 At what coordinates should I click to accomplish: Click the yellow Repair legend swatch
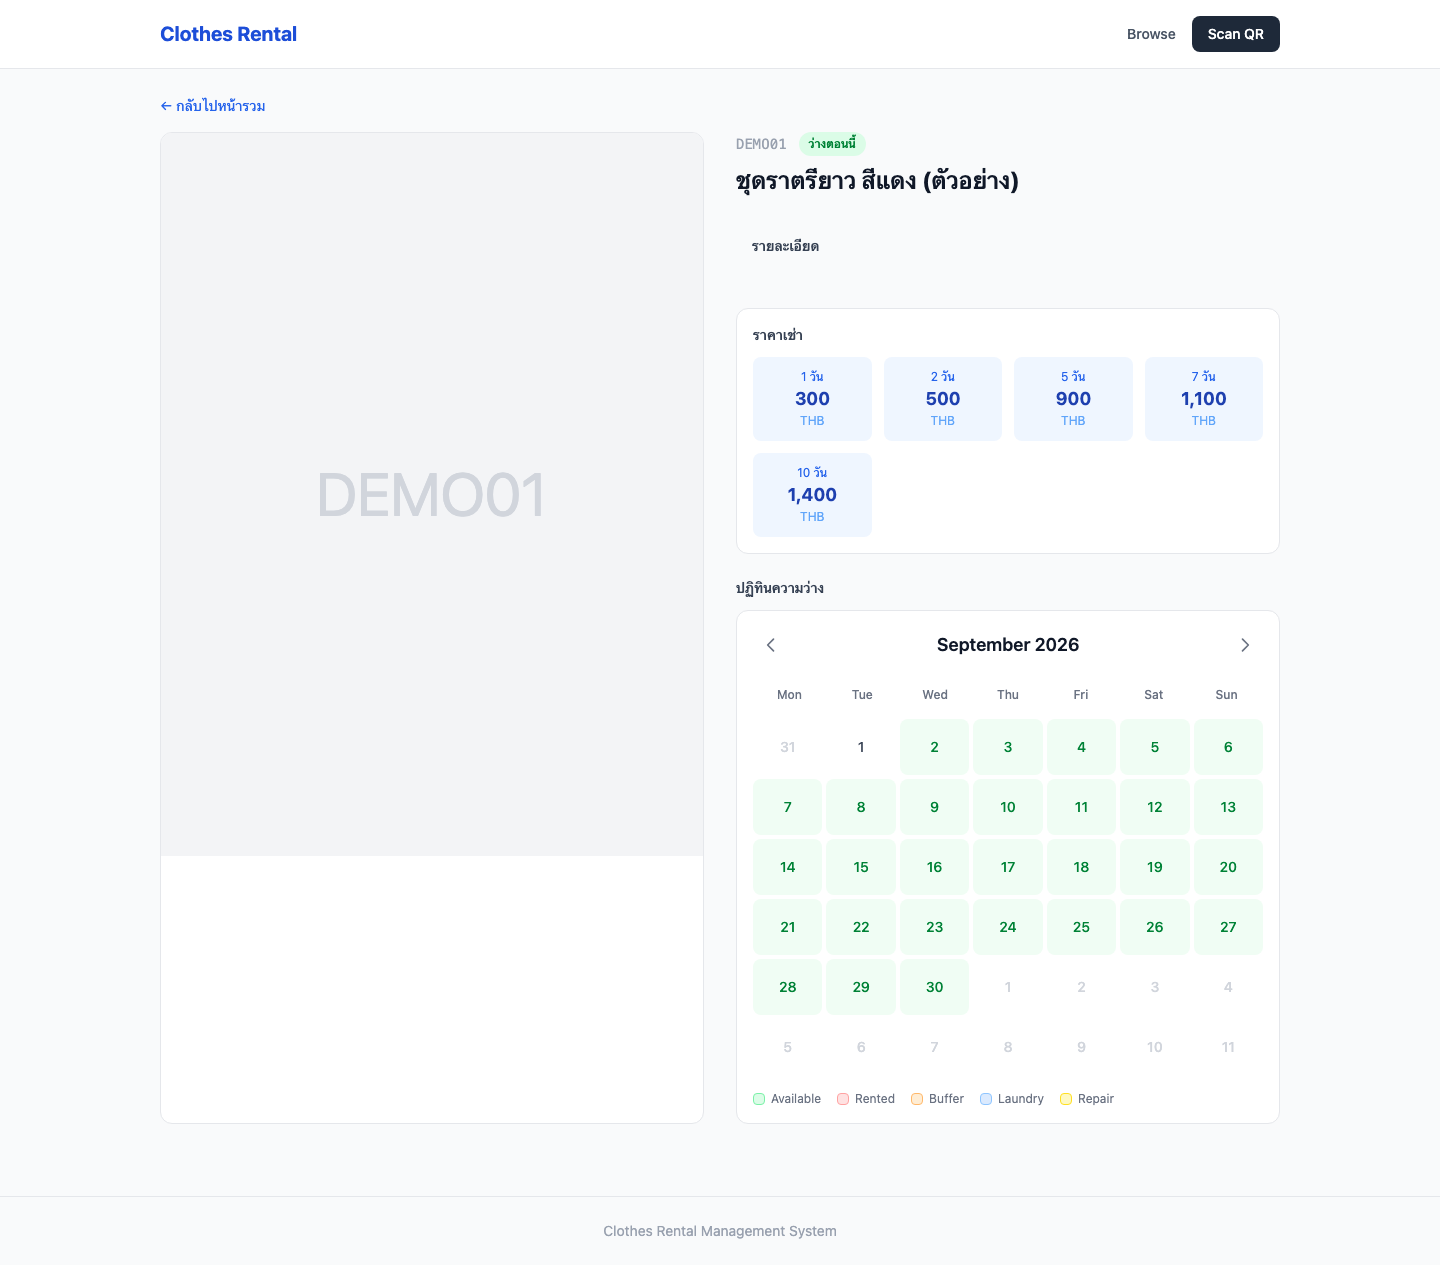(x=1066, y=1099)
